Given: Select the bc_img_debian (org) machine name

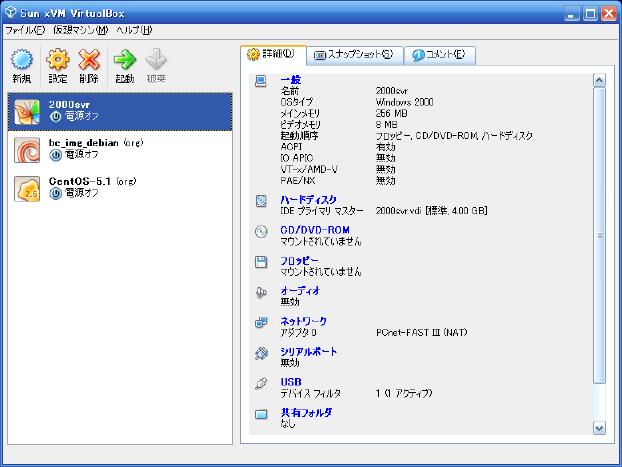Looking at the screenshot, I should pyautogui.click(x=96, y=143).
